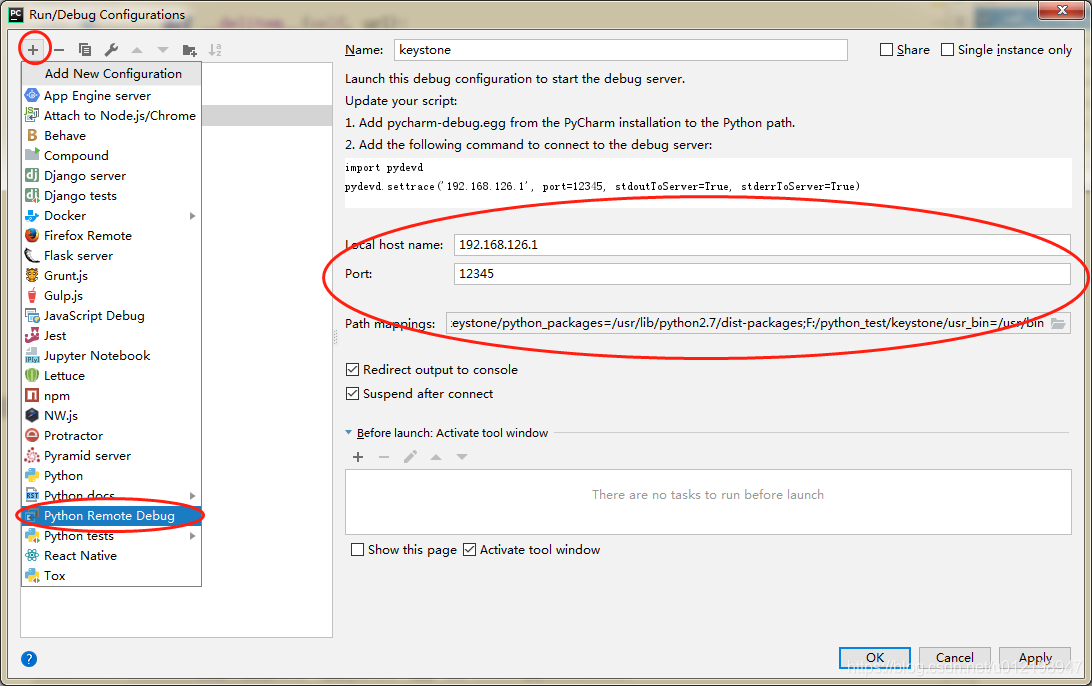The height and width of the screenshot is (686, 1092).
Task: Choose NW.js configuration
Action: [111, 416]
